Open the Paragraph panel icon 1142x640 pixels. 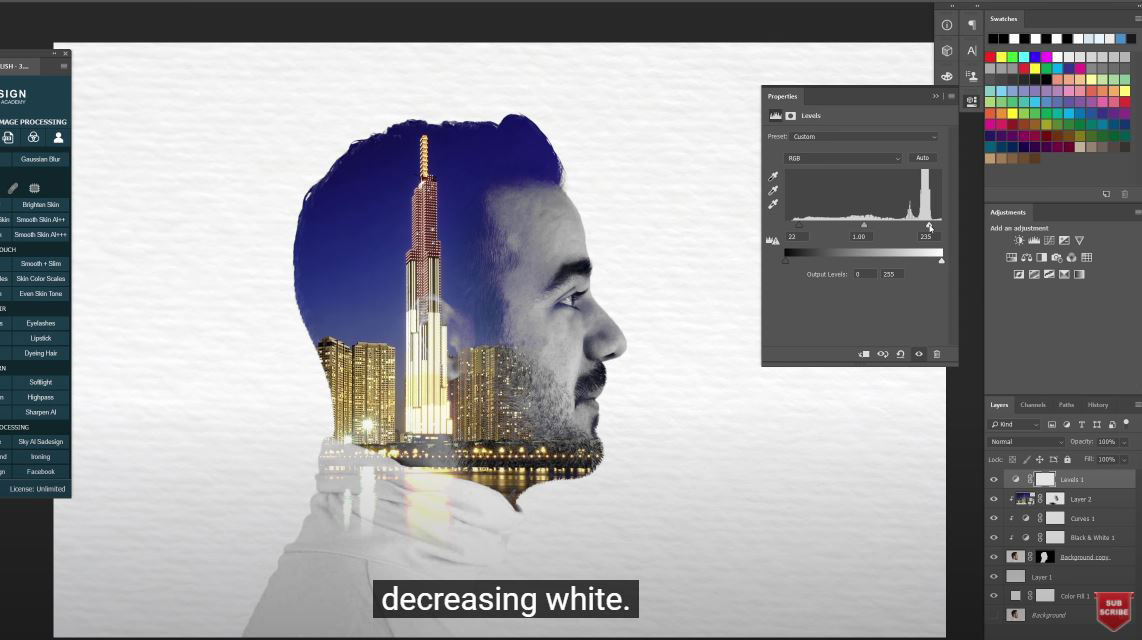[x=972, y=25]
